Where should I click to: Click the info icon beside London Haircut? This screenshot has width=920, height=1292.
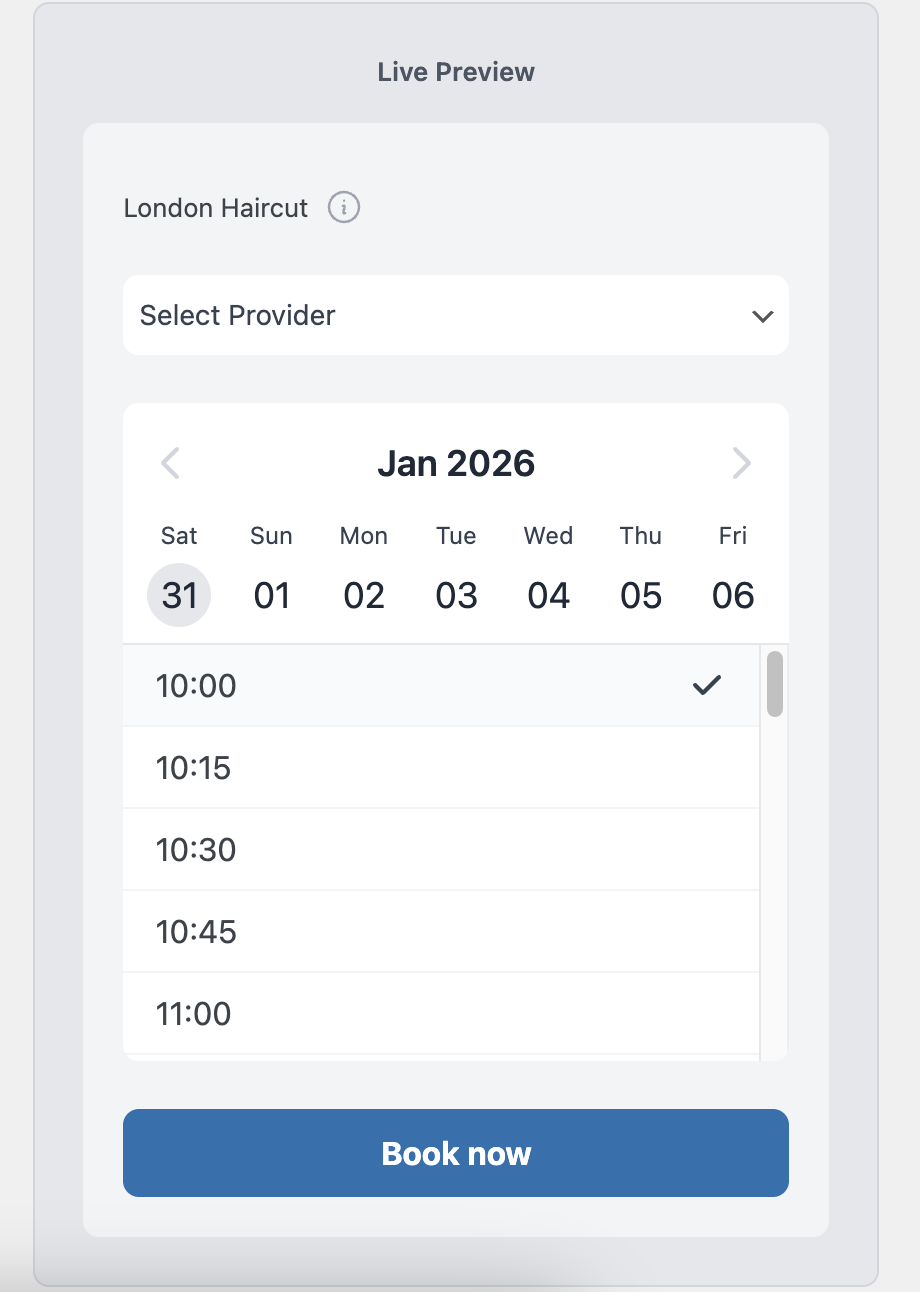(344, 208)
